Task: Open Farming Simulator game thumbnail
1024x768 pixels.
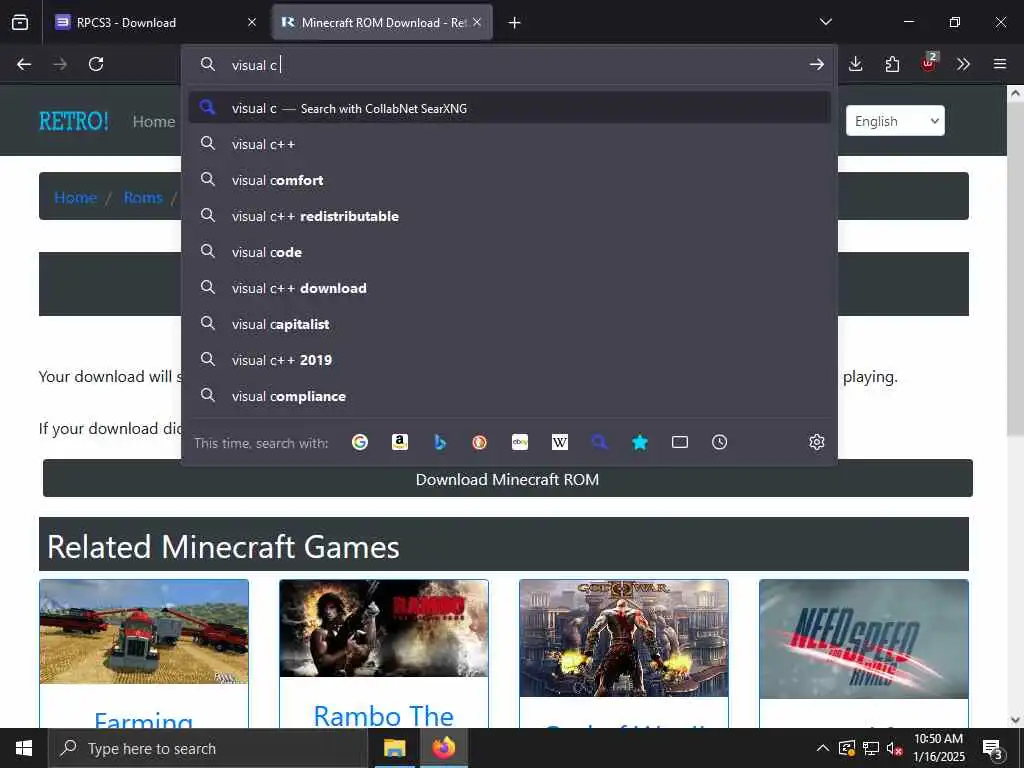Action: 144,632
